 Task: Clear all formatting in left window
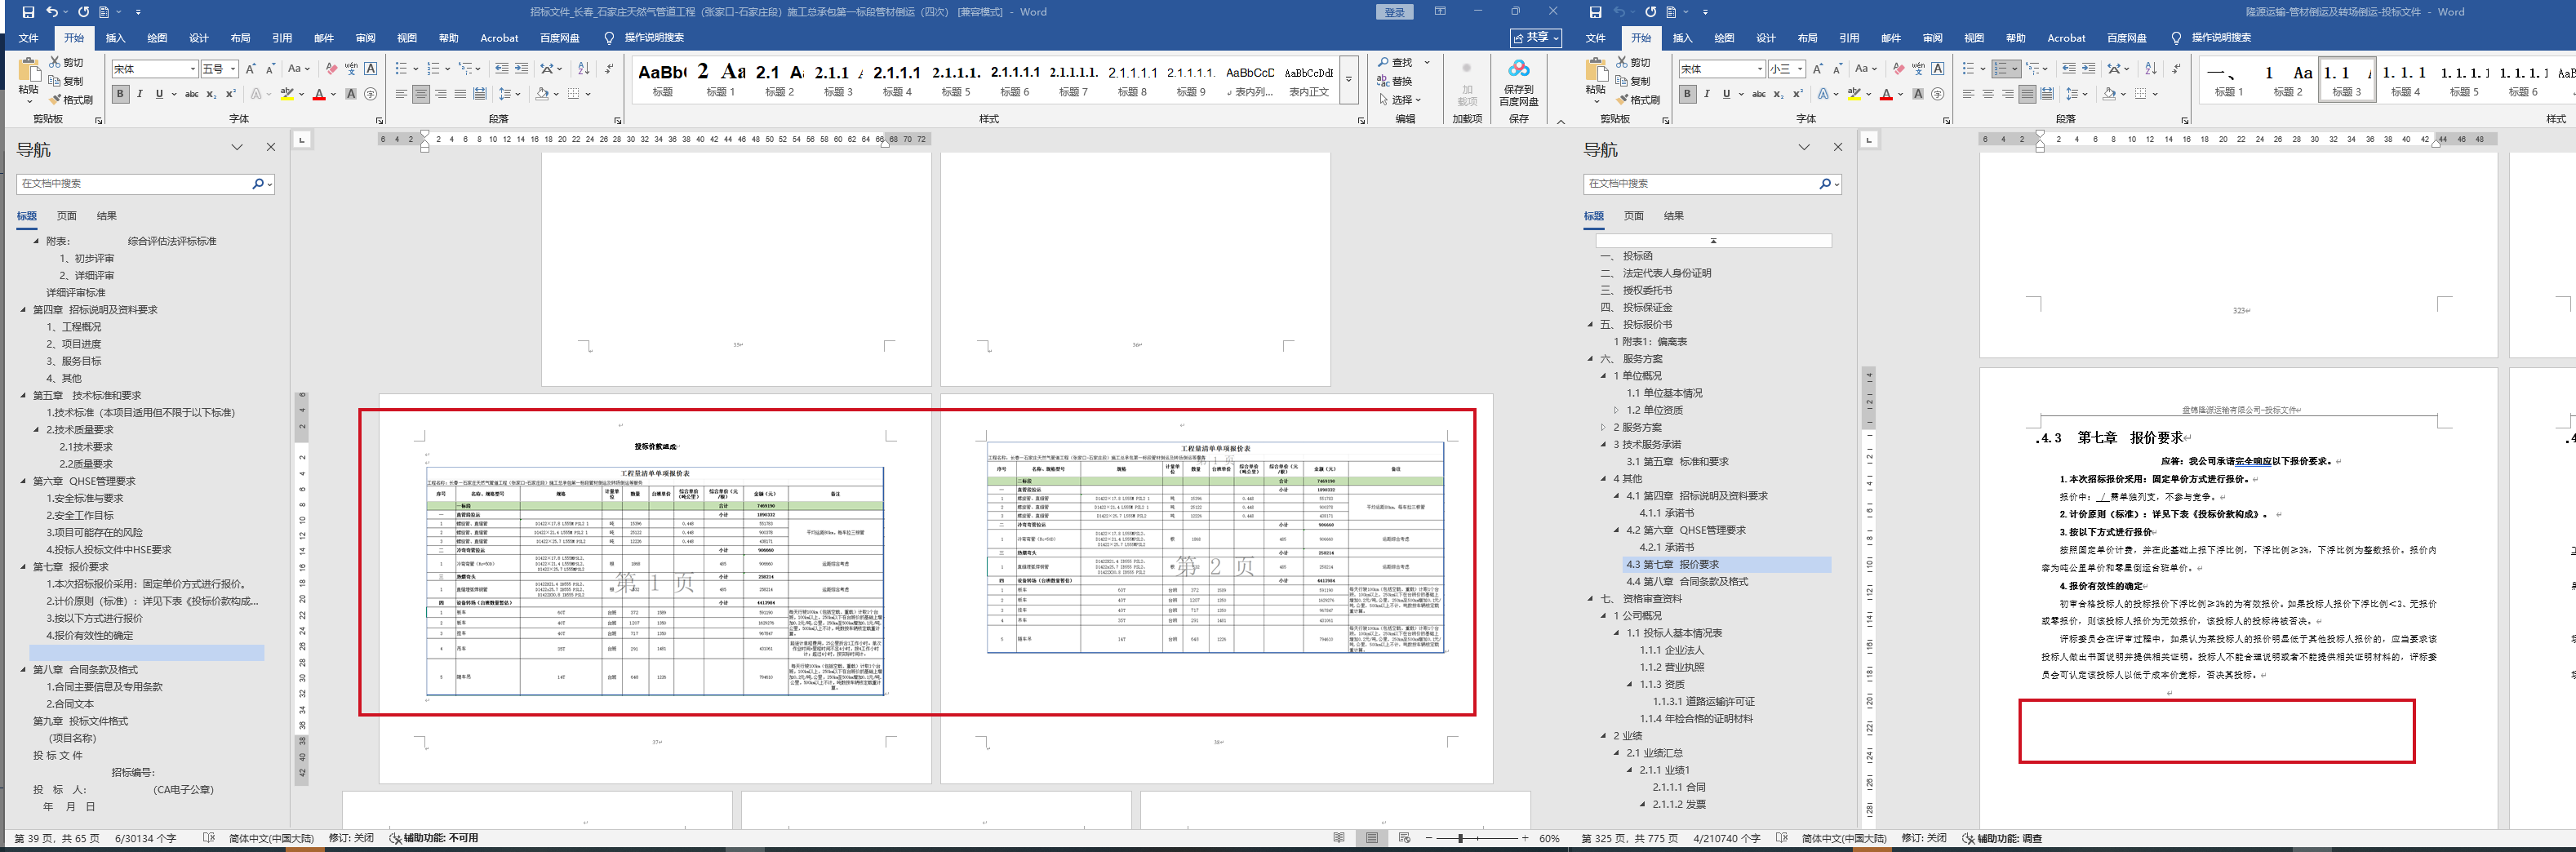click(x=331, y=69)
